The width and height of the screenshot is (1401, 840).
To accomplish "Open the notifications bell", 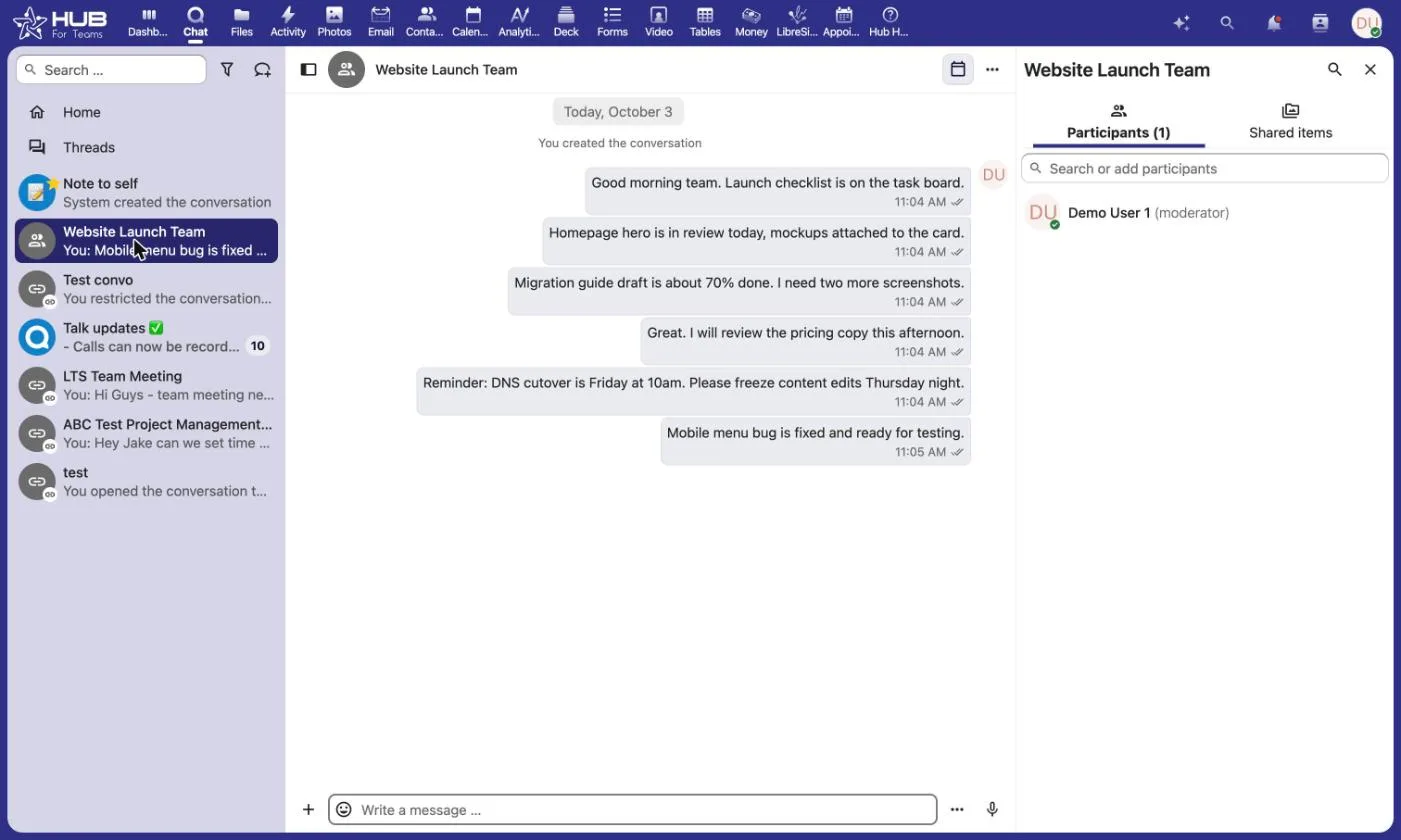I will 1273,22.
